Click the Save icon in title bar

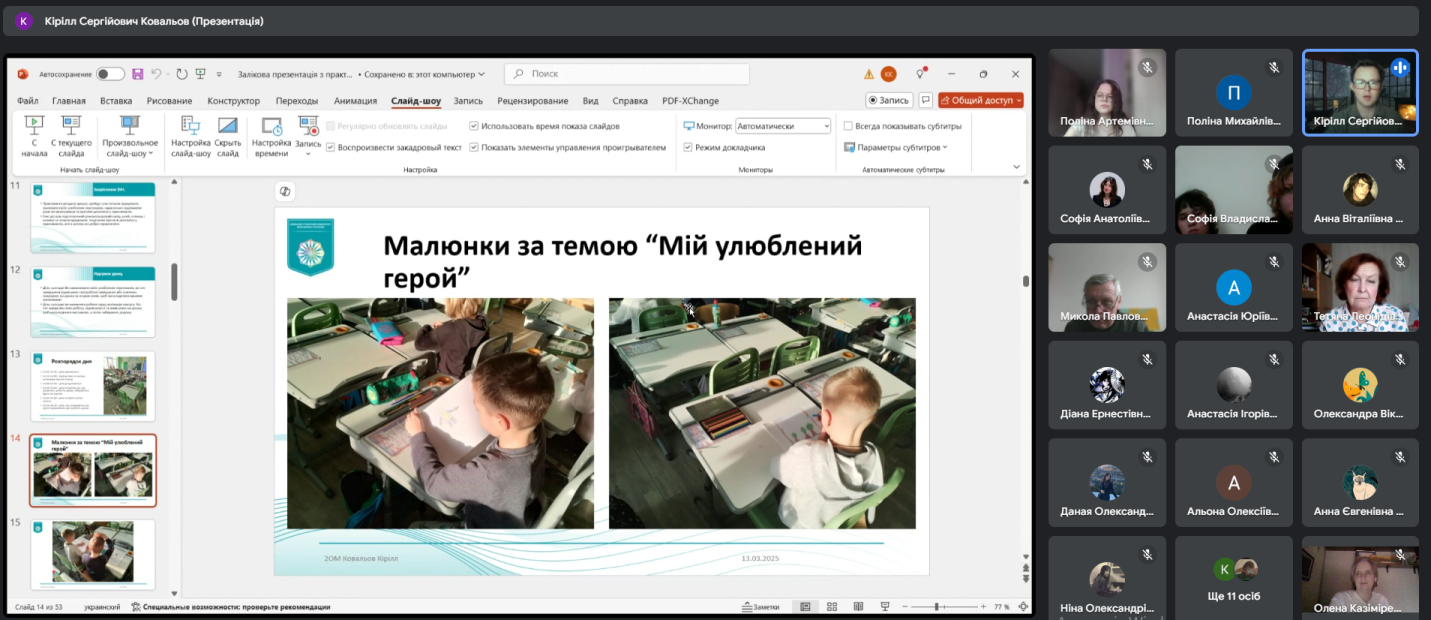[139, 74]
